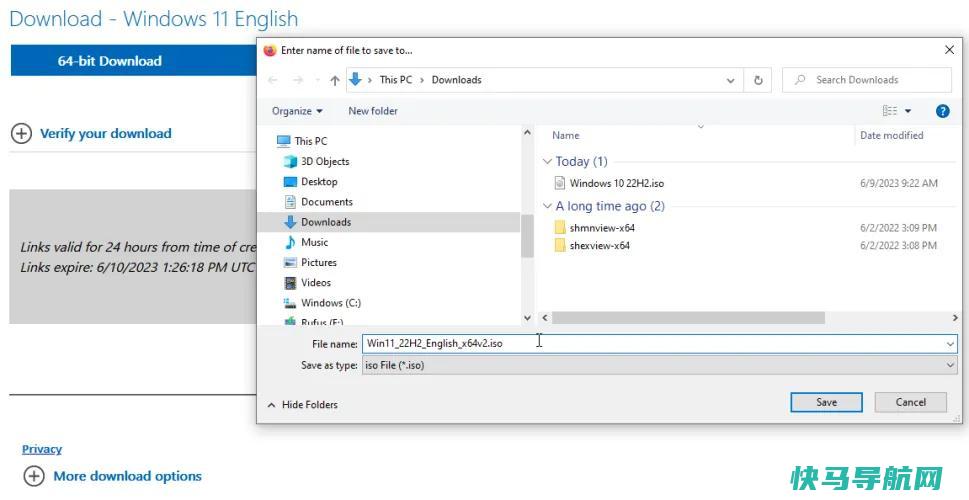
Task: Go back with the left arrow
Action: [x=273, y=80]
